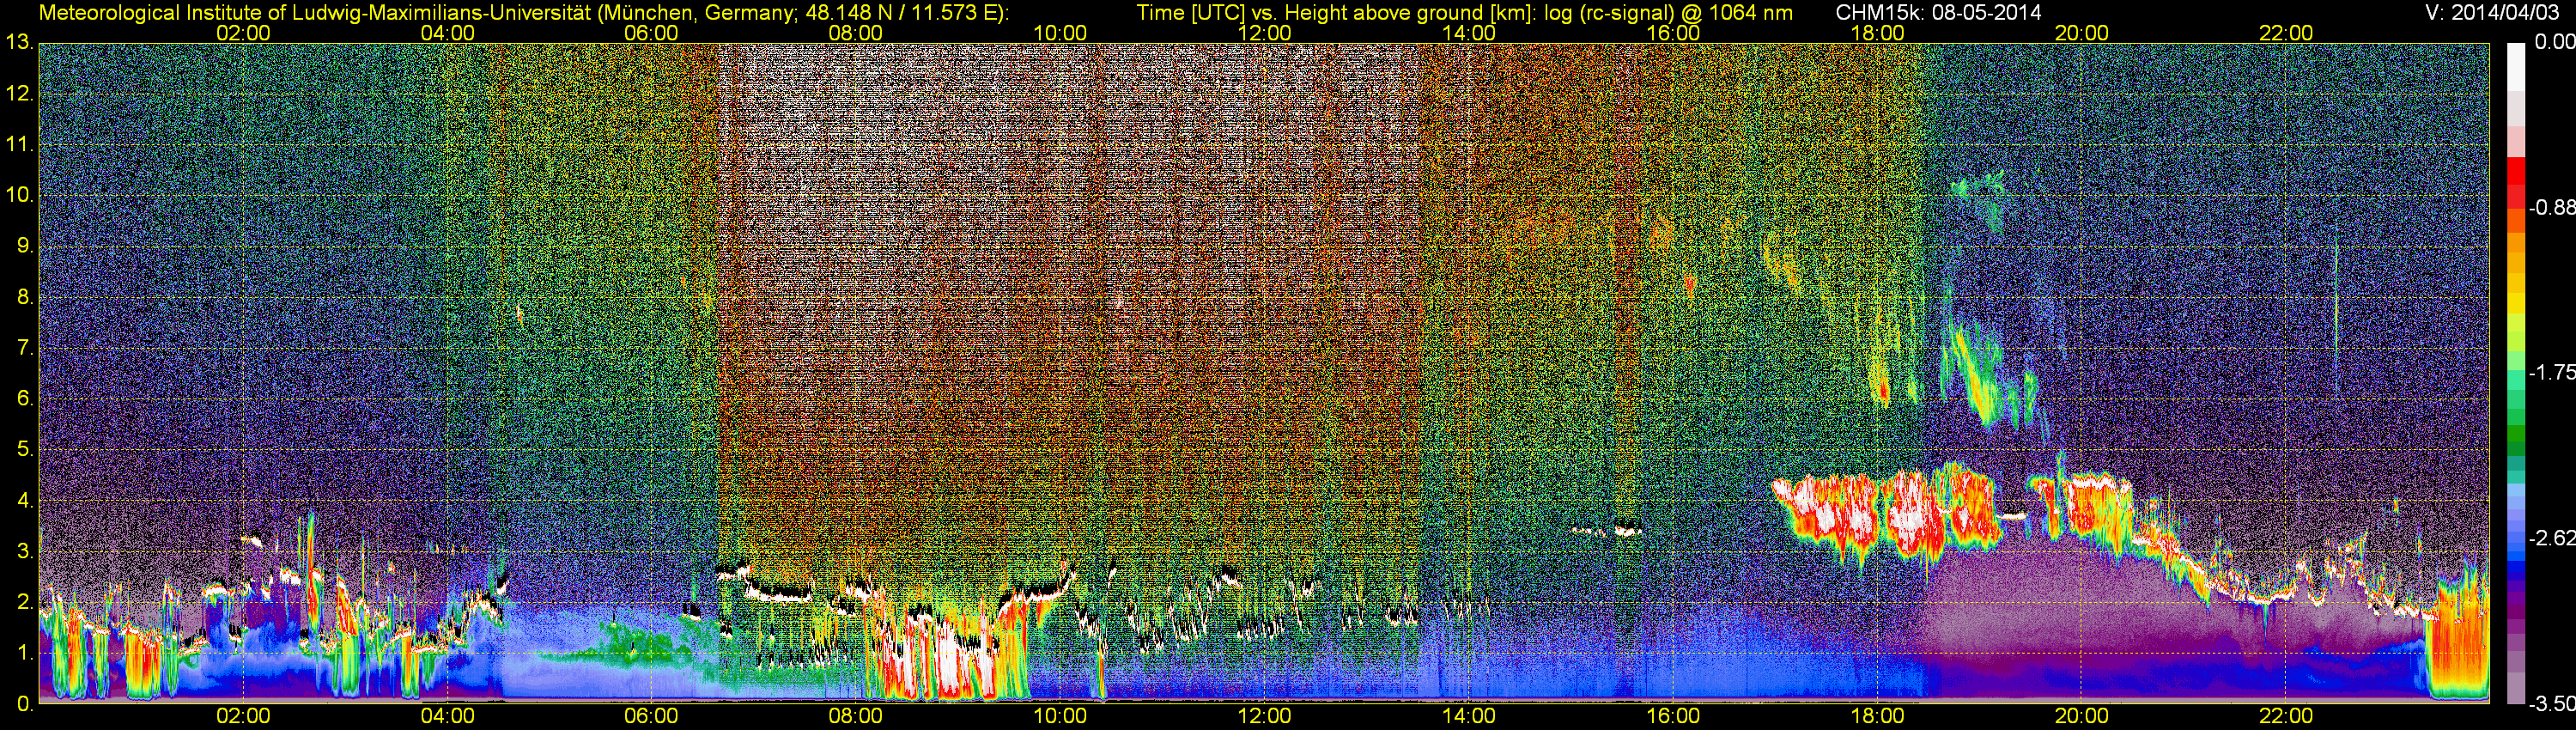This screenshot has width=2576, height=730.
Task: Click the 13 km height axis label
Action: (x=18, y=43)
